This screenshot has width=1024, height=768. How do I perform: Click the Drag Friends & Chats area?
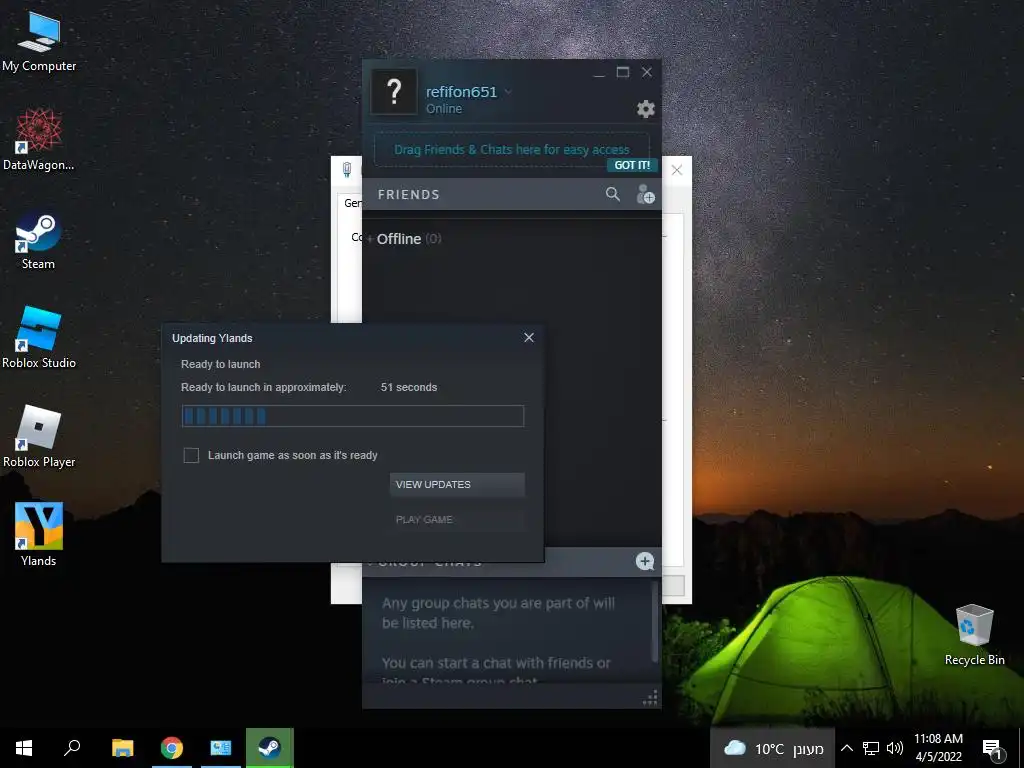511,150
